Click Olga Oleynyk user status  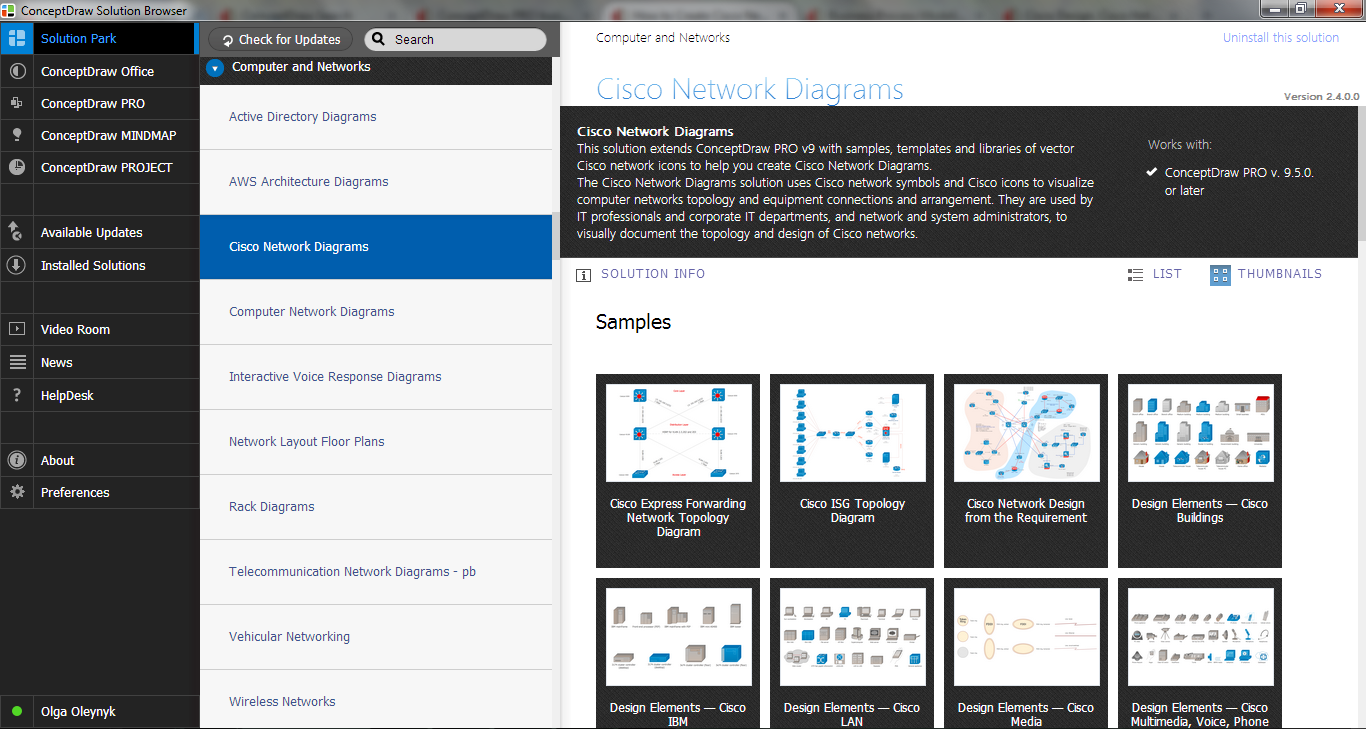pyautogui.click(x=78, y=712)
